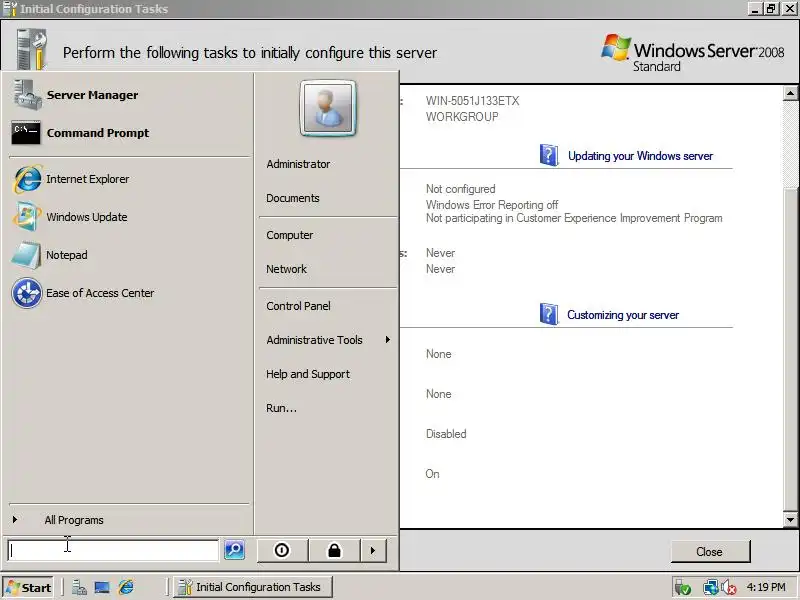
Task: Restore down the Initial Configuration Tasks window
Action: click(x=771, y=9)
